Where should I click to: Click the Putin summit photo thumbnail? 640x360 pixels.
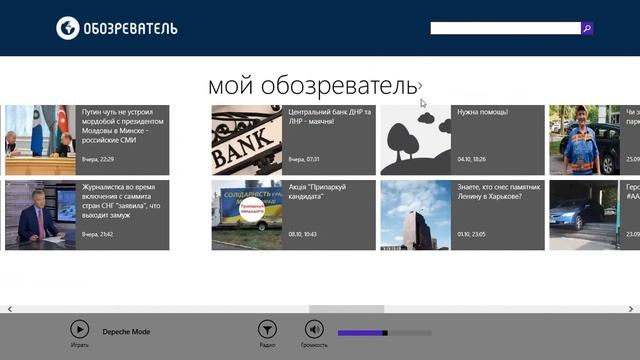pyautogui.click(x=40, y=140)
